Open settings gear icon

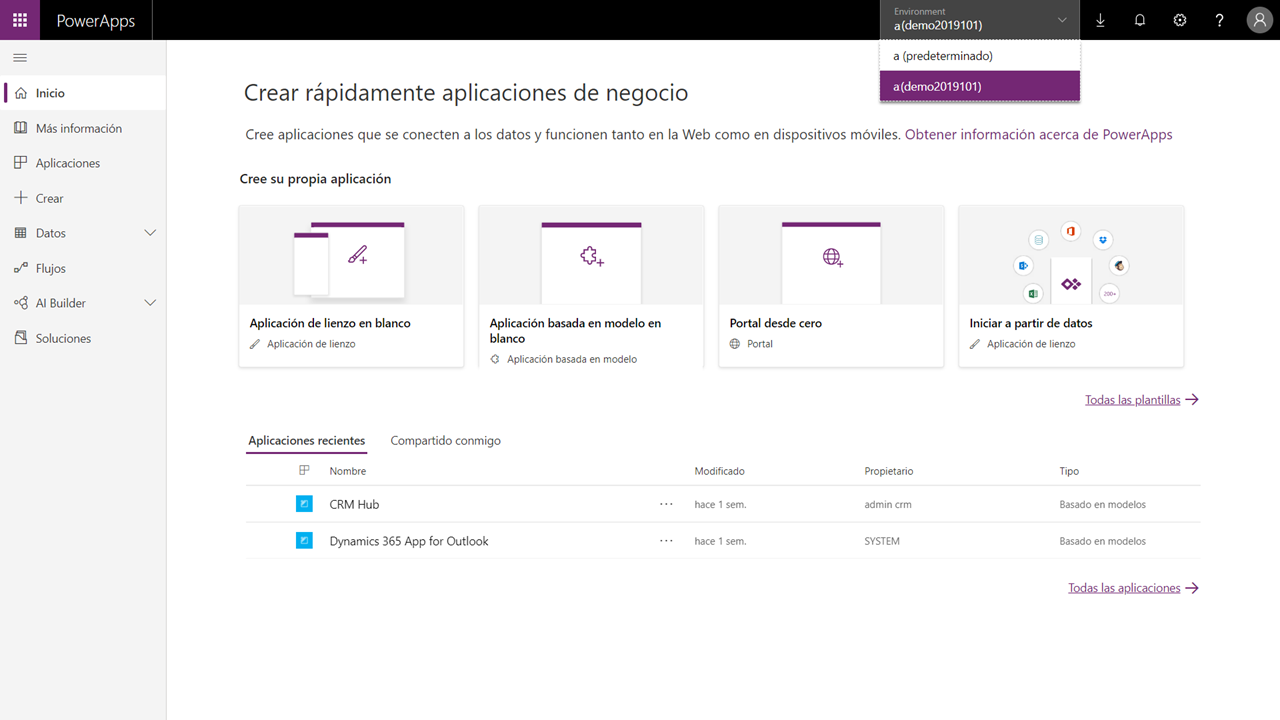(1180, 20)
